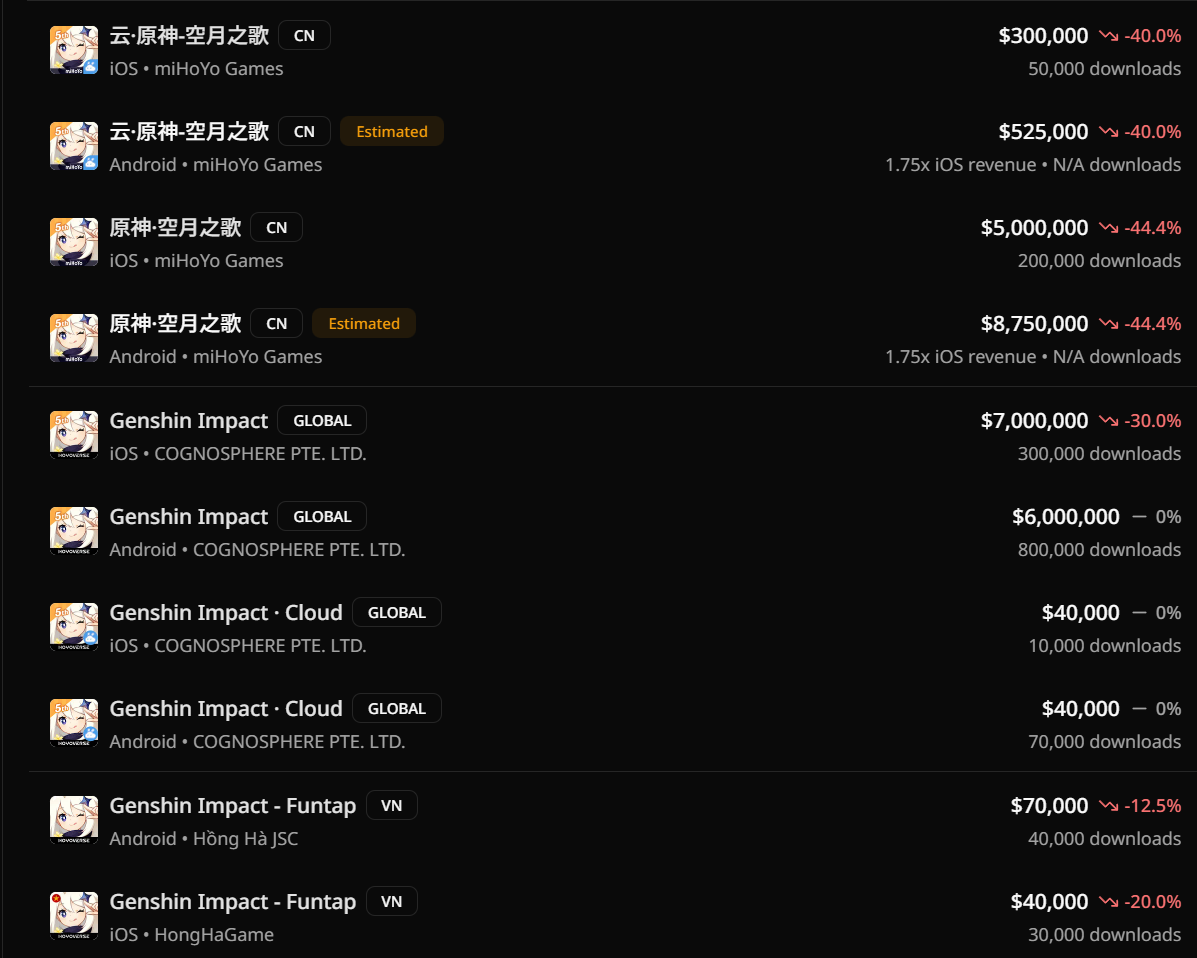
Task: Click downward trend arrow next to $8,750,000
Action: (x=1108, y=324)
